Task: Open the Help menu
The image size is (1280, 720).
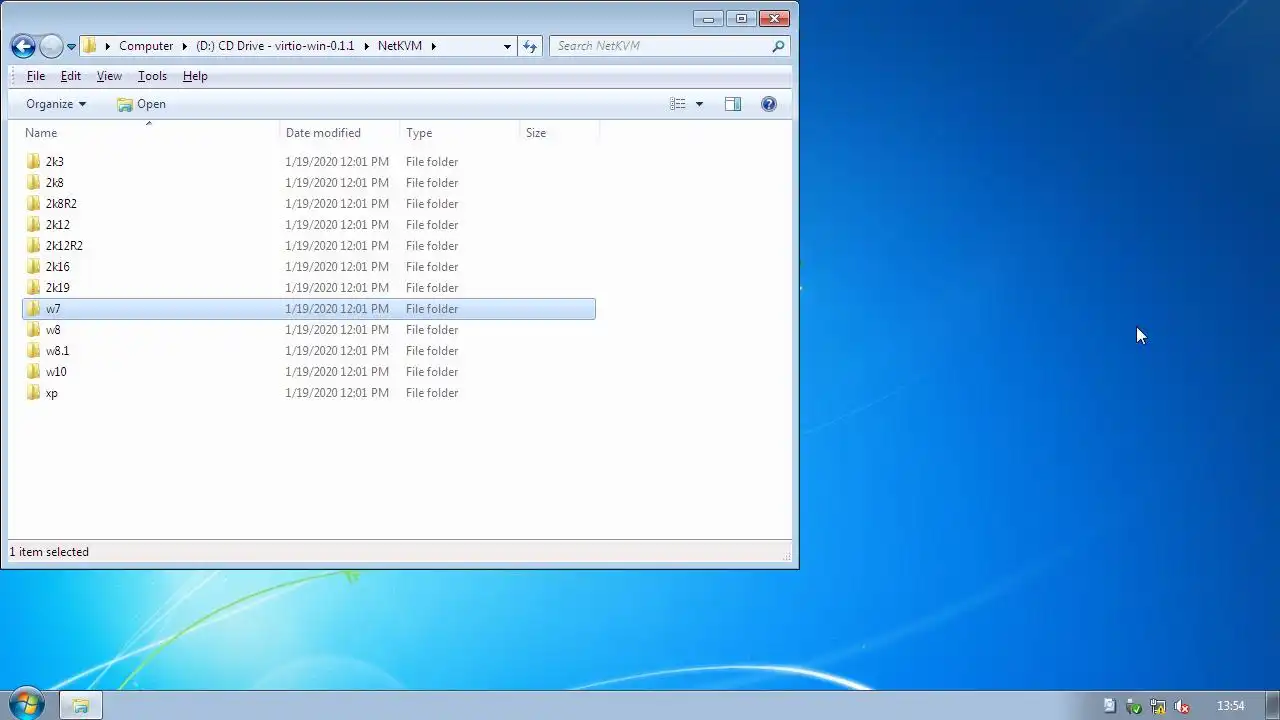Action: point(195,76)
